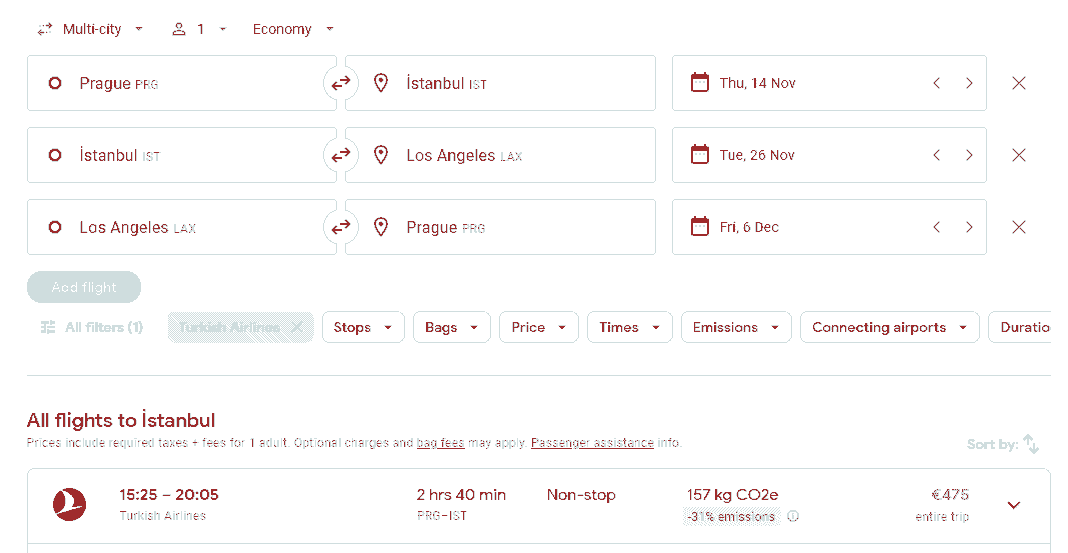The width and height of the screenshot is (1068, 553).
Task: Open the passenger count dropdown
Action: (200, 29)
